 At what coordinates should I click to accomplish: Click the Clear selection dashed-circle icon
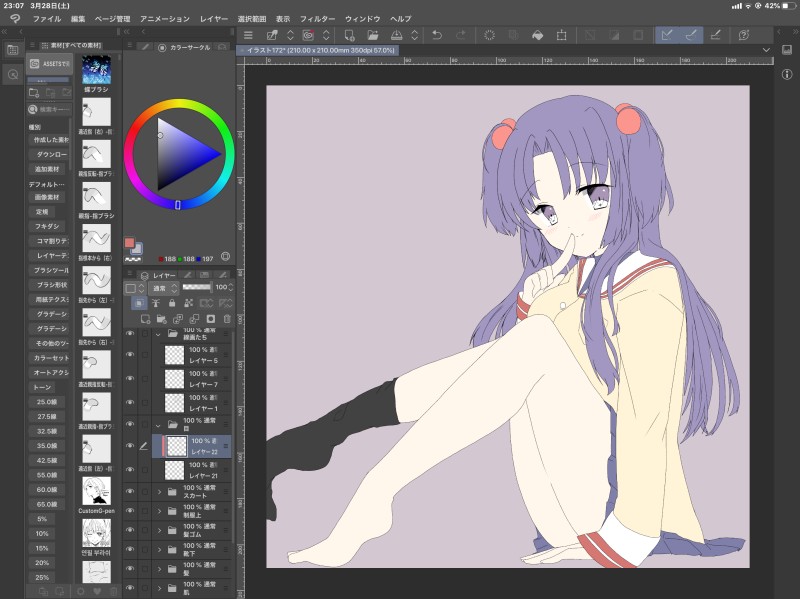[489, 35]
